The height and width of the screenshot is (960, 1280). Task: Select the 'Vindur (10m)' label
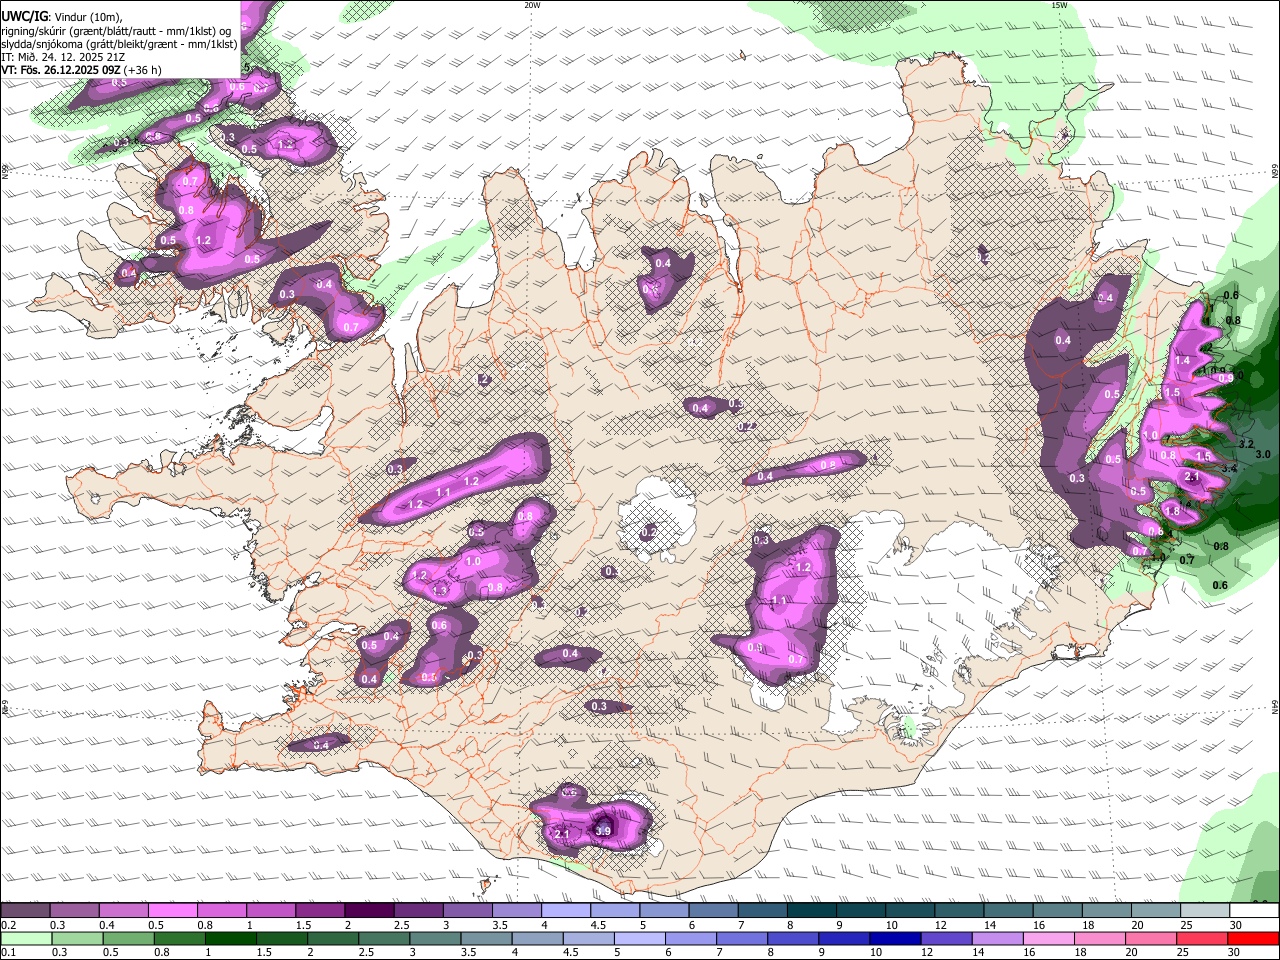point(86,17)
